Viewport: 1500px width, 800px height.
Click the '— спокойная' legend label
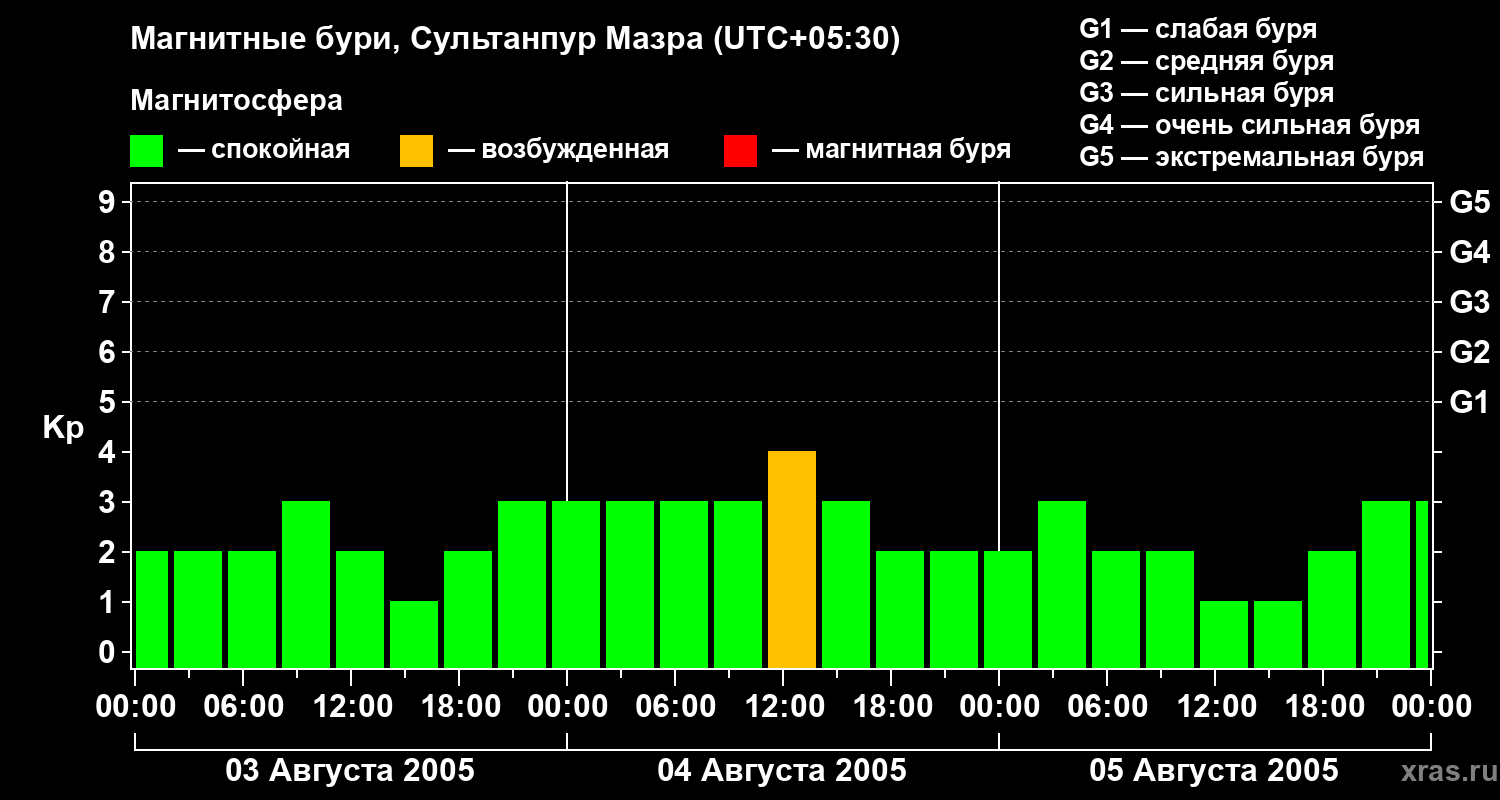[x=264, y=151]
